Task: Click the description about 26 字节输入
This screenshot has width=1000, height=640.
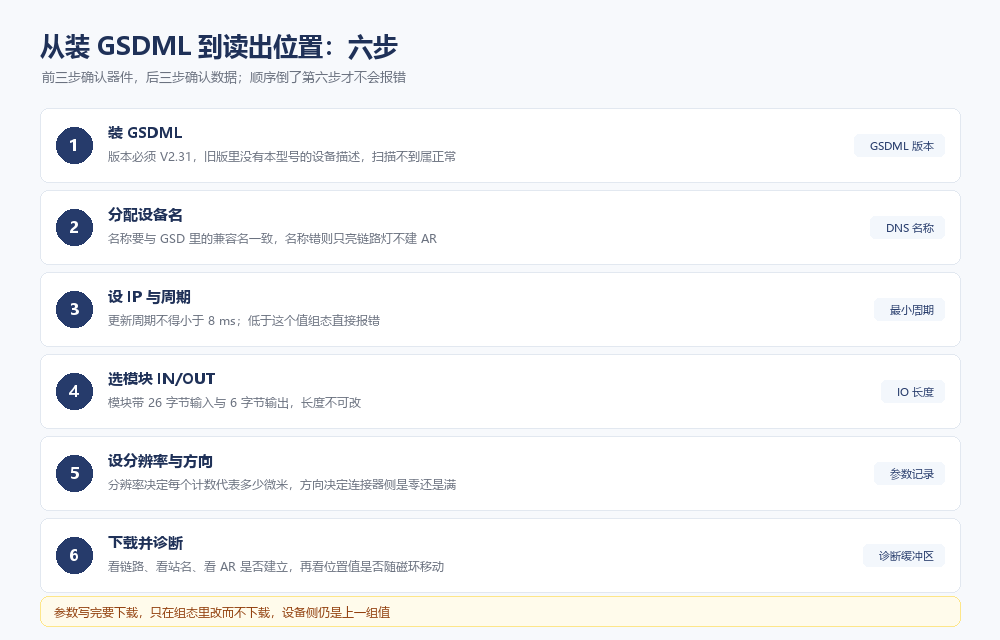Action: pos(234,403)
